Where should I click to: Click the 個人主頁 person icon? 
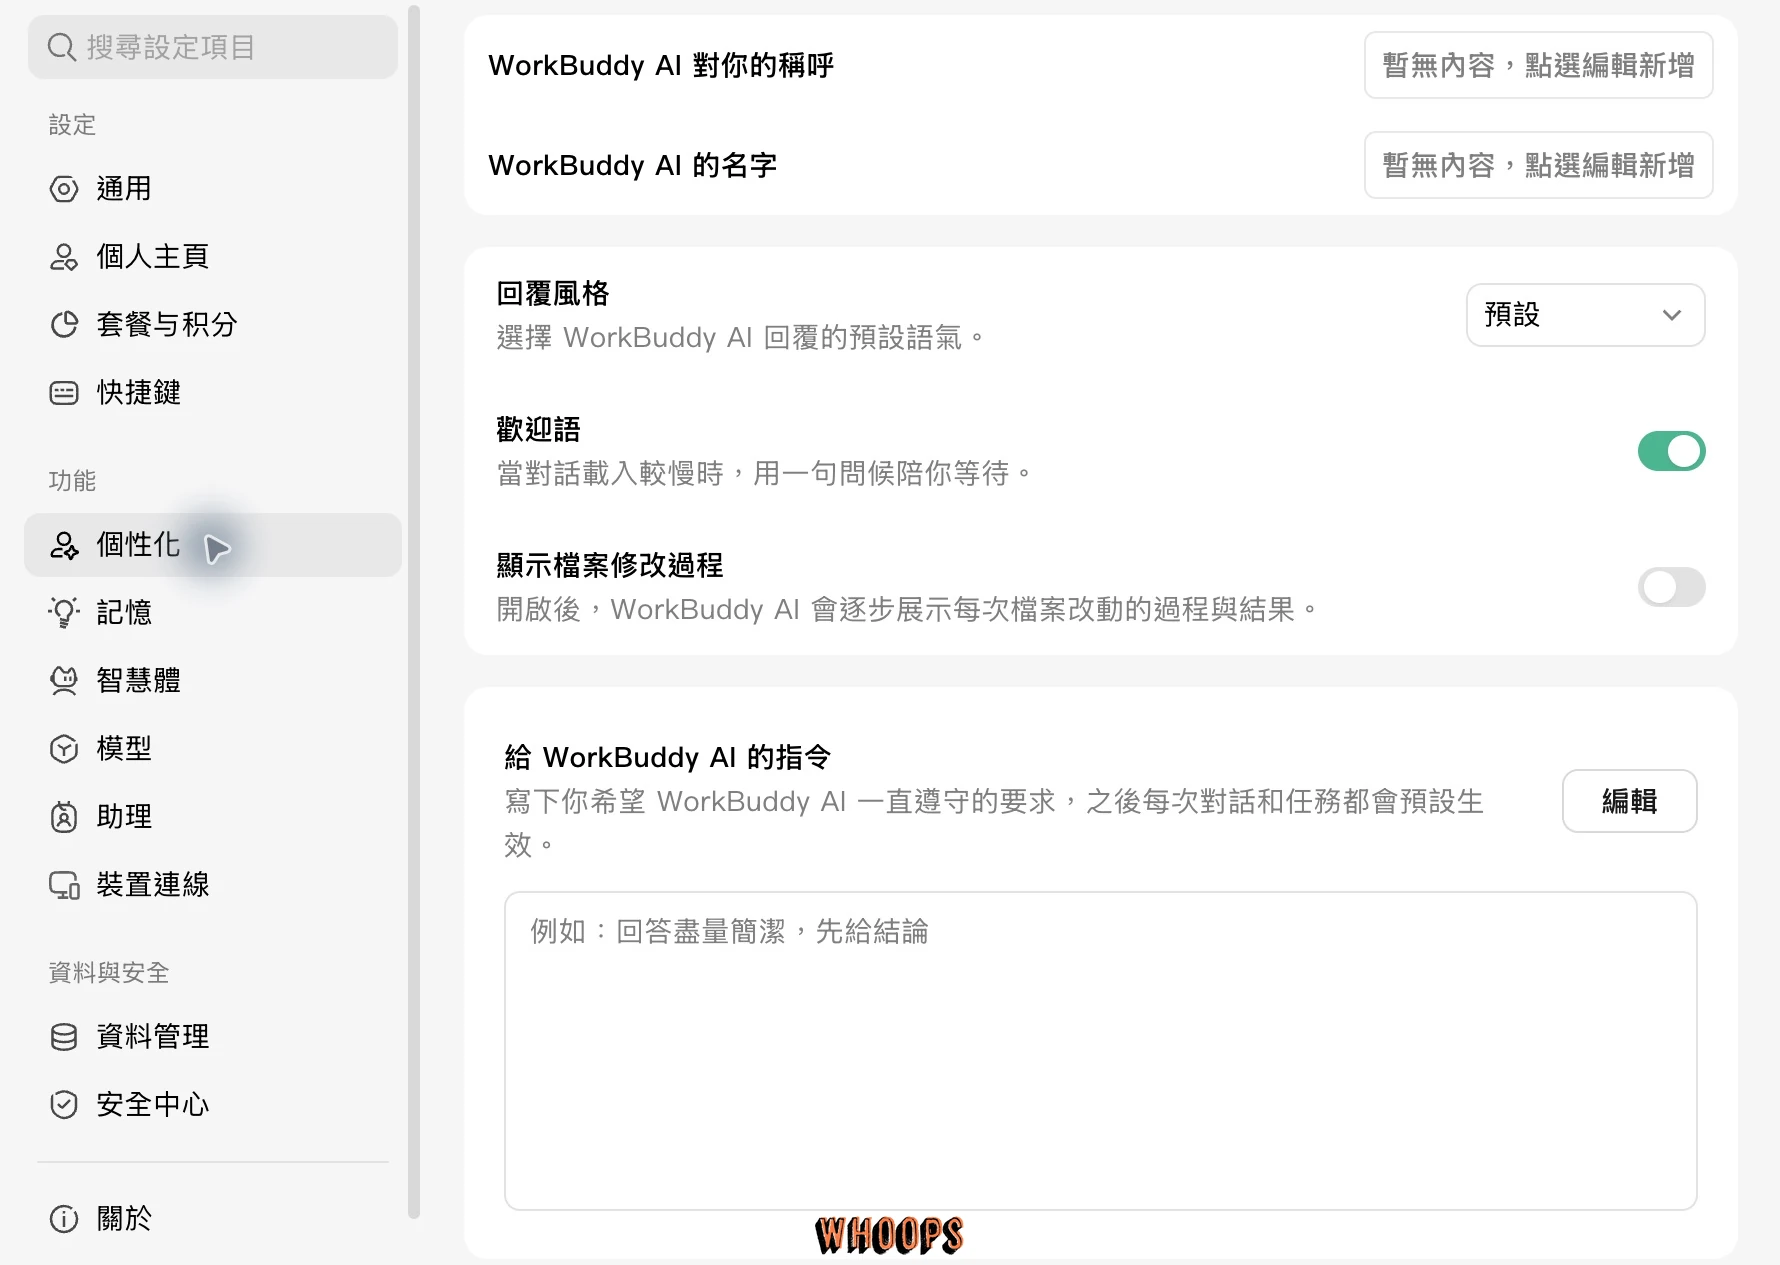64,257
